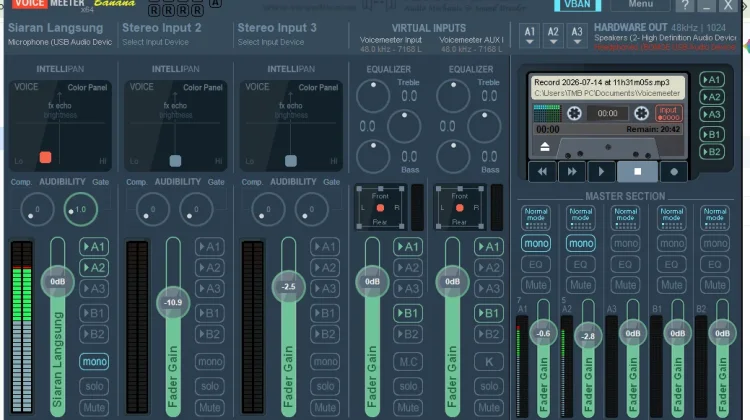Screen dimensions: 750x420
Task: Click the Stereo Input 2 fader at -10.9
Action: click(173, 303)
